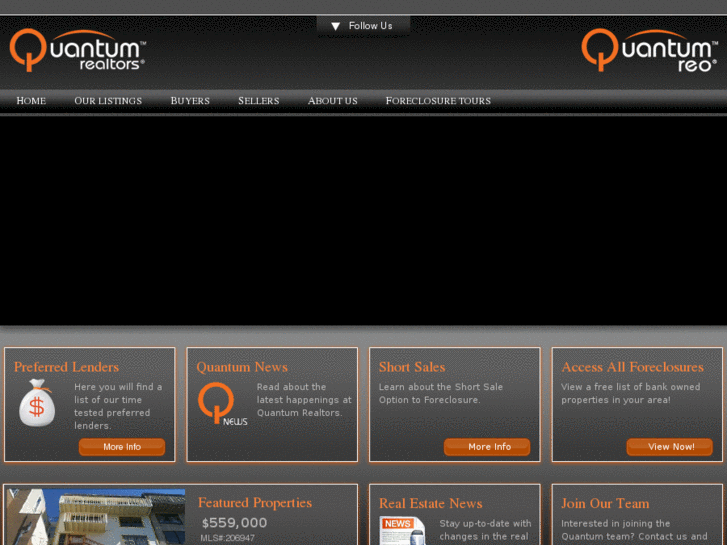Open the Real Estate News heading
Viewport: 727px width, 545px height.
point(431,503)
